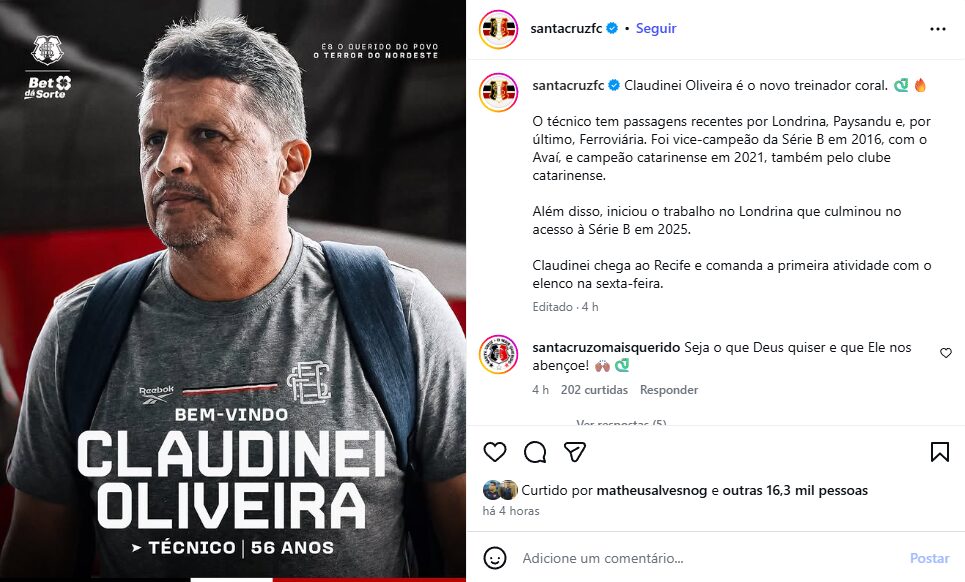Save post with bookmark icon
Image resolution: width=965 pixels, height=582 pixels.
(x=940, y=452)
